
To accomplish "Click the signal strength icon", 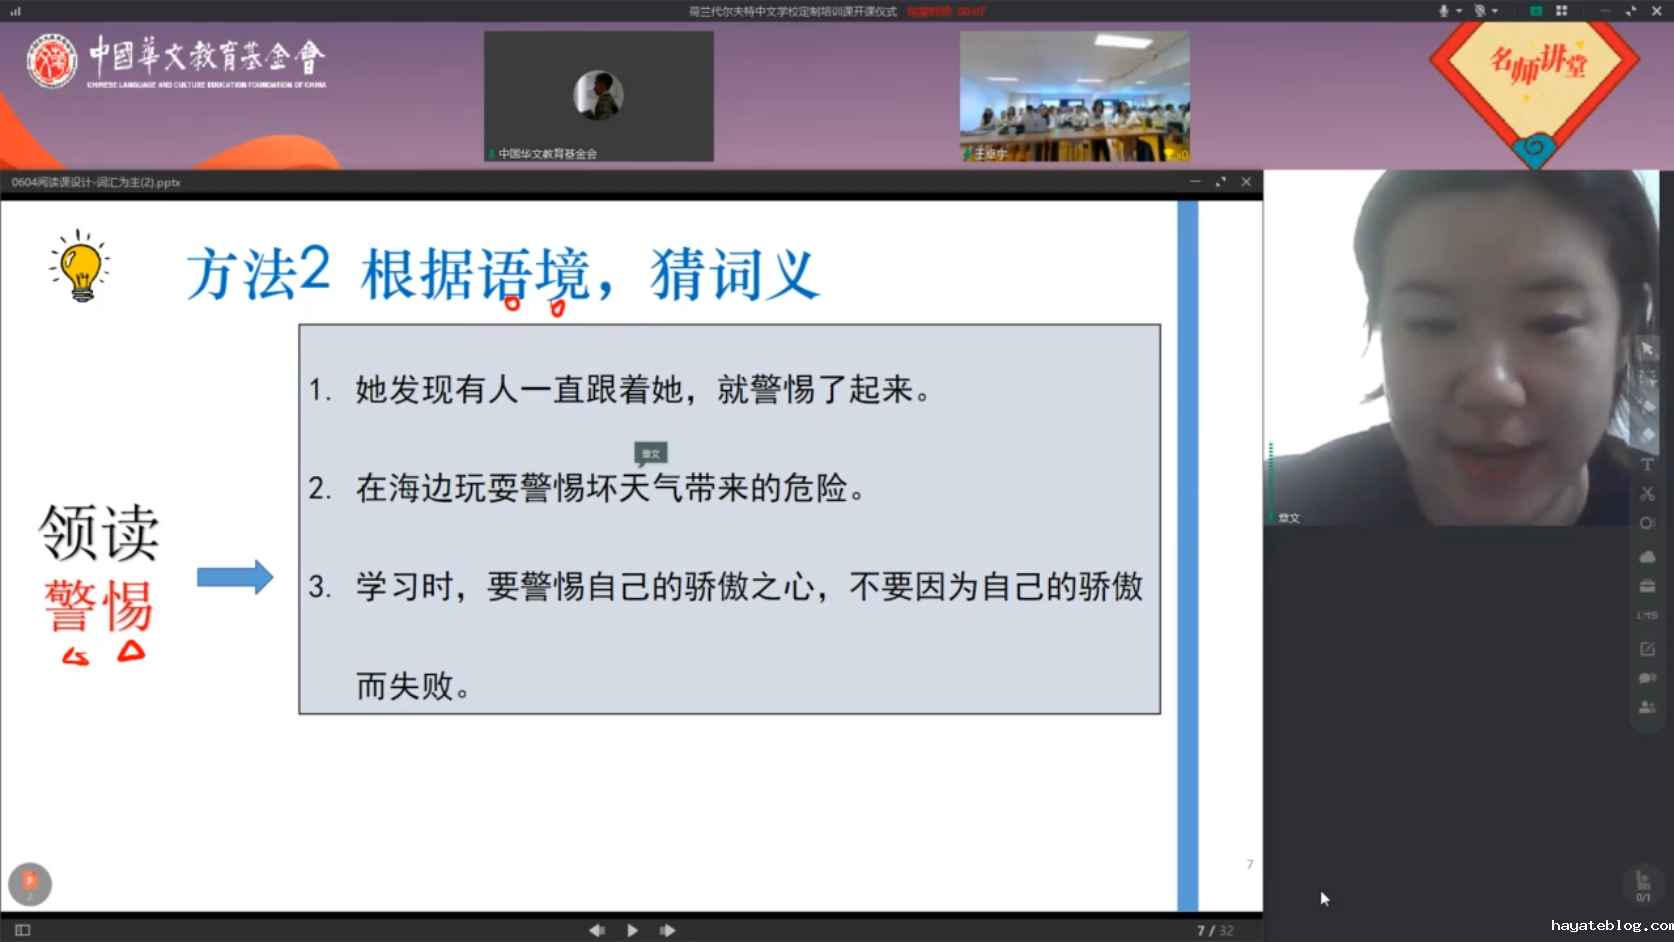I will (15, 11).
